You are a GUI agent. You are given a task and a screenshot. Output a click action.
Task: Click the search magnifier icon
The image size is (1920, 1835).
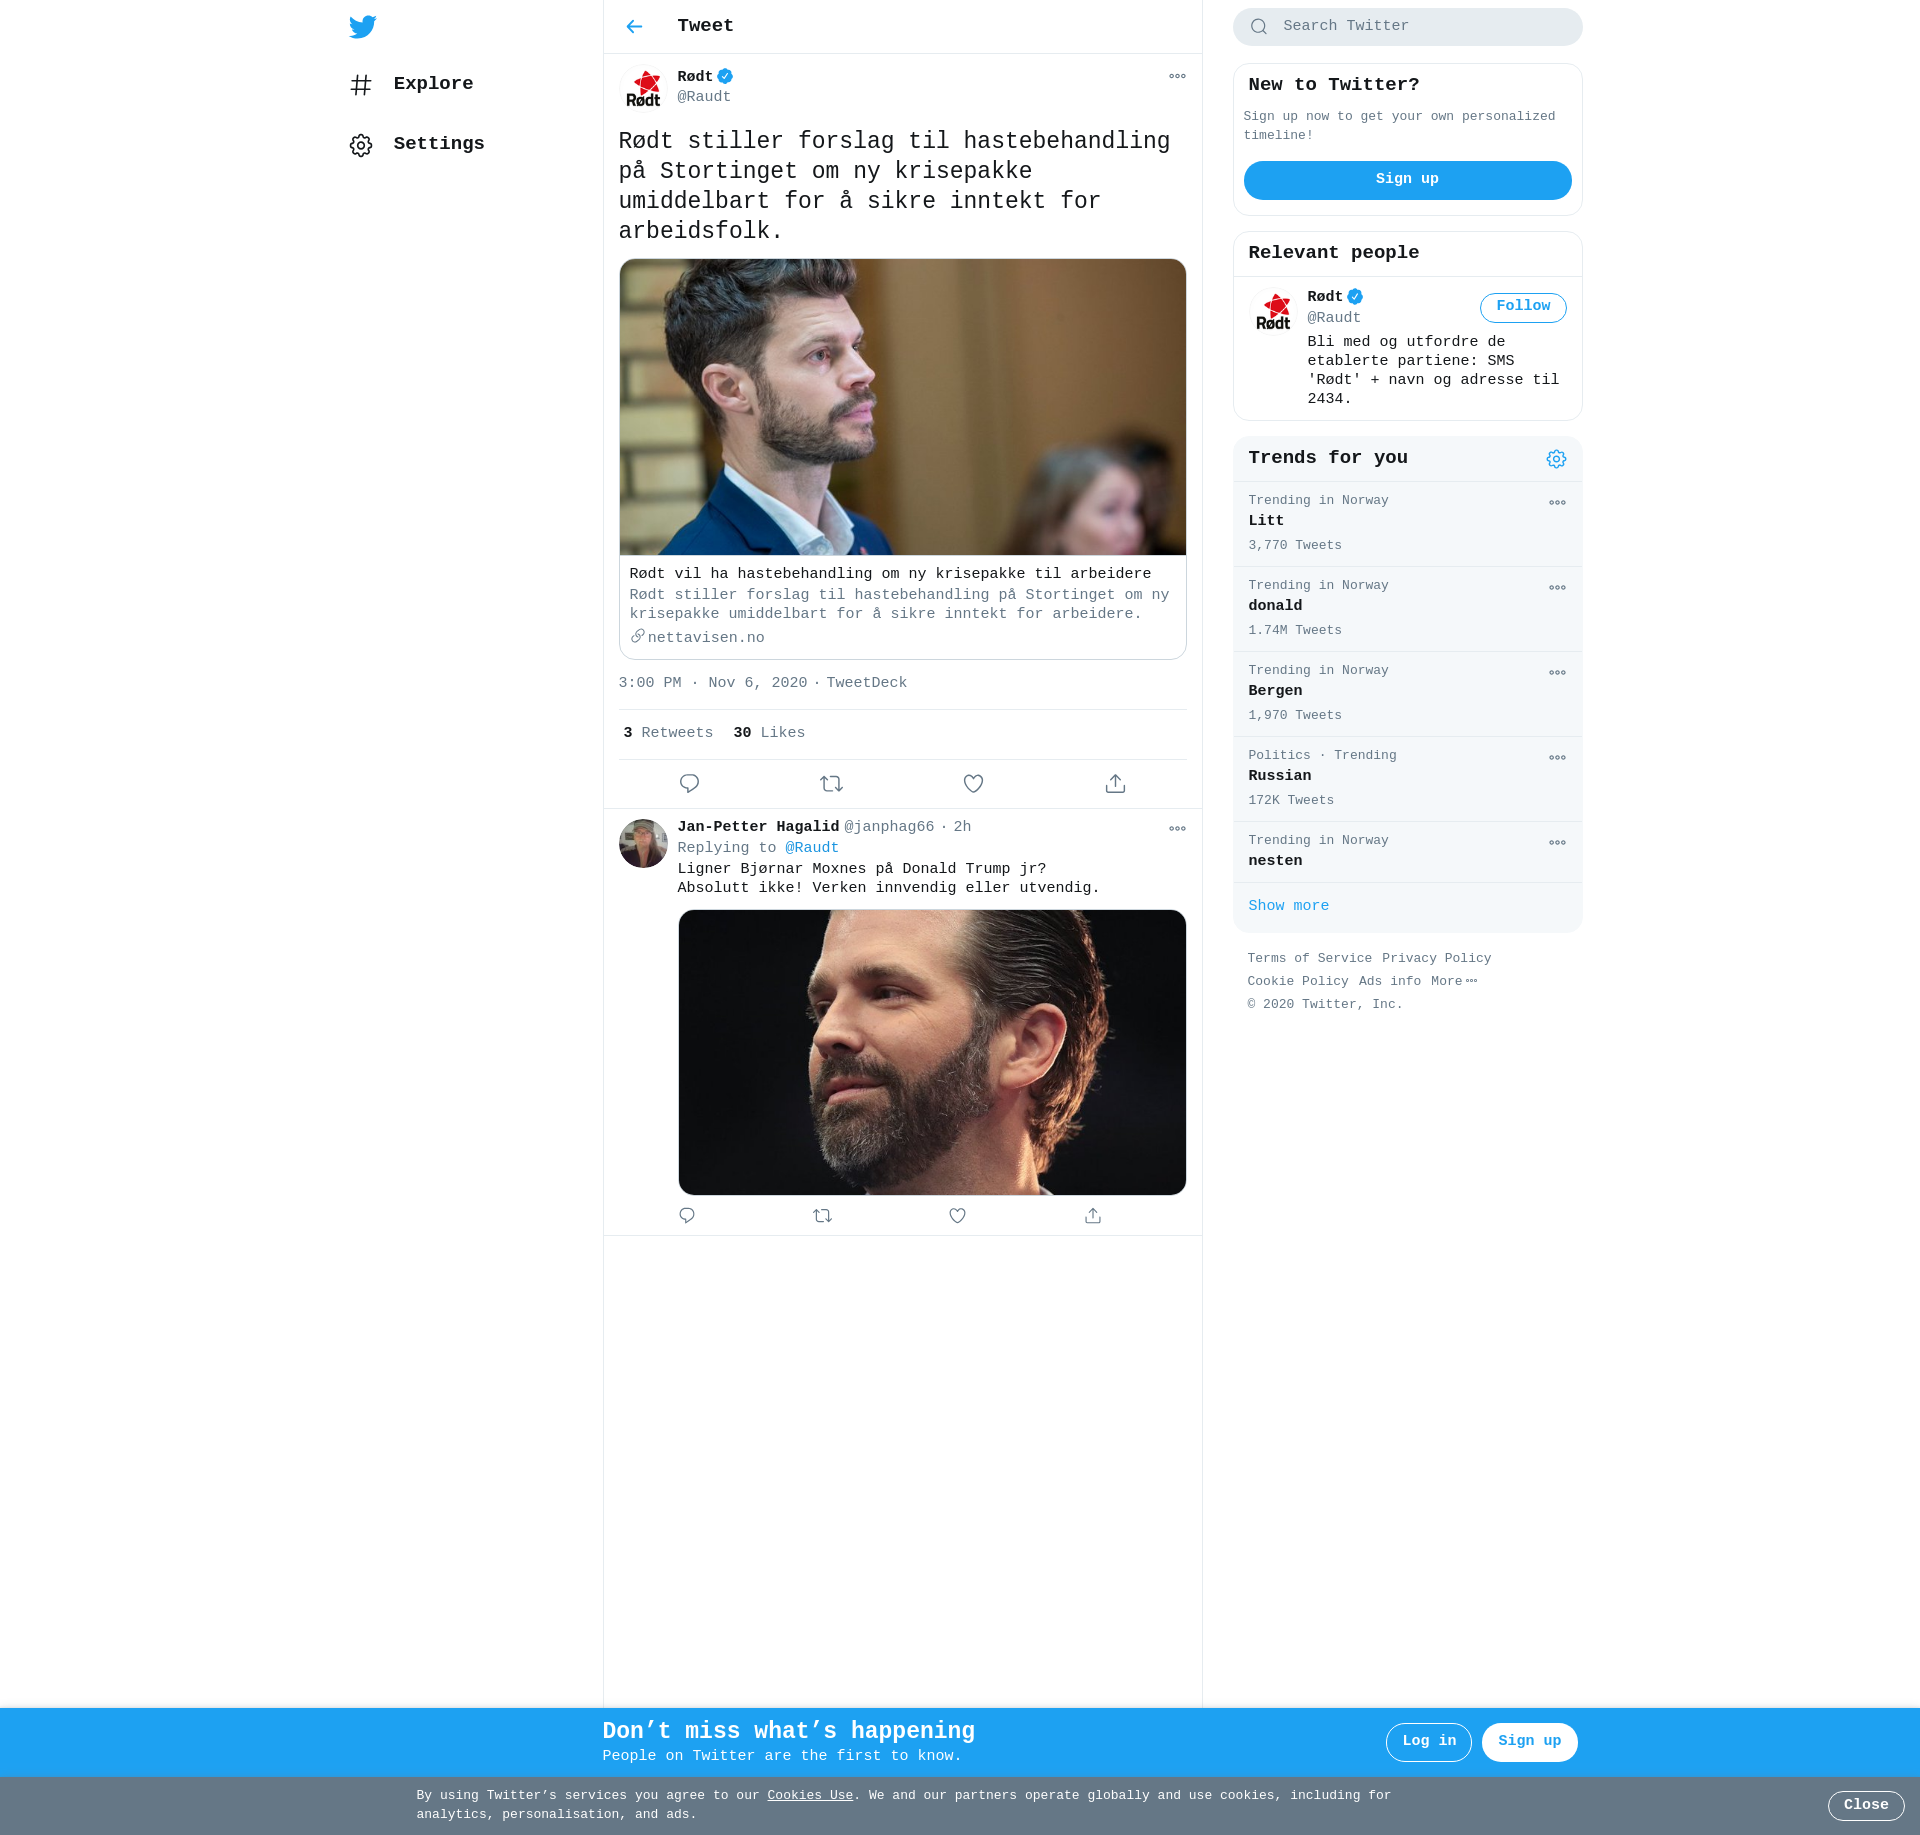(x=1259, y=27)
